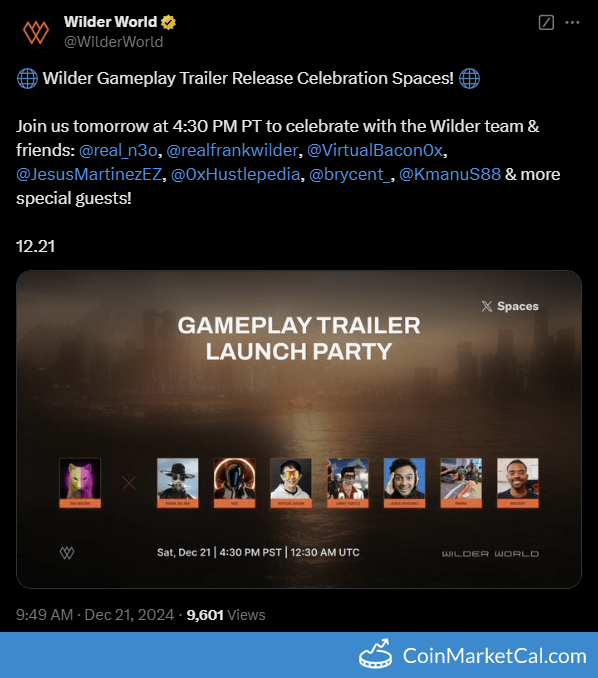This screenshot has width=598, height=678.
Task: Visit the @VirtualBacon0x profile mention
Action: pyautogui.click(x=375, y=150)
